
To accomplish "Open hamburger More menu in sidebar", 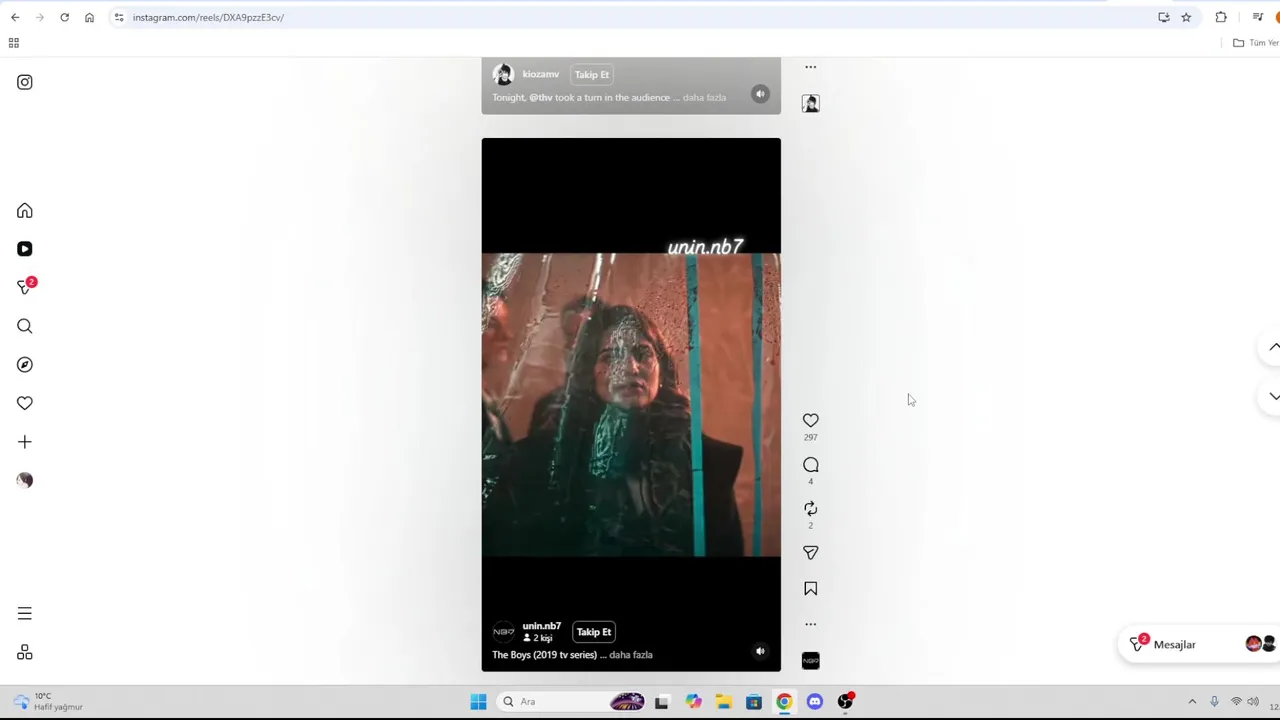I will pyautogui.click(x=25, y=613).
